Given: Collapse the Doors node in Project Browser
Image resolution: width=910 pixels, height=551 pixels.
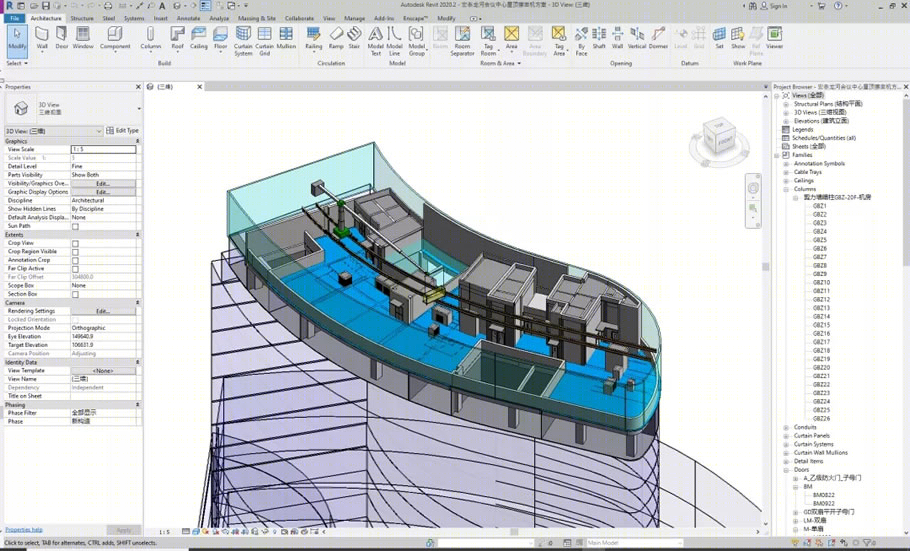Looking at the screenshot, I should click(786, 470).
